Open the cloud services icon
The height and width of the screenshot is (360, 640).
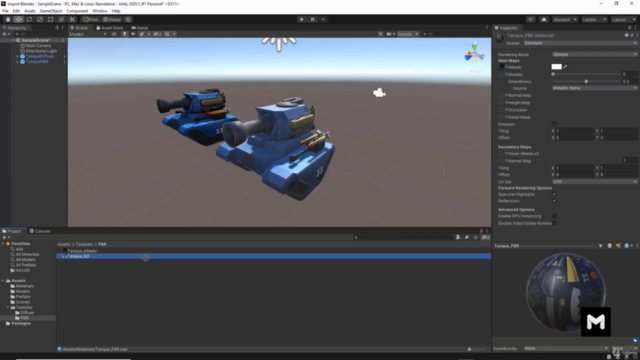(544, 20)
